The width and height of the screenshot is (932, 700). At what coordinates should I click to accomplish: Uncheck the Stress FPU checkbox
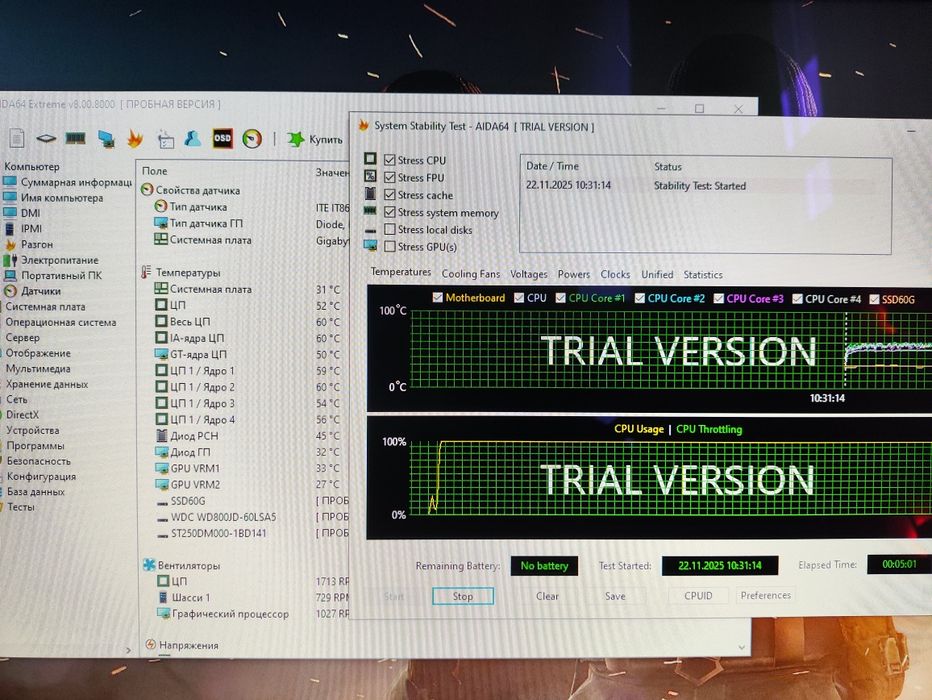[390, 177]
